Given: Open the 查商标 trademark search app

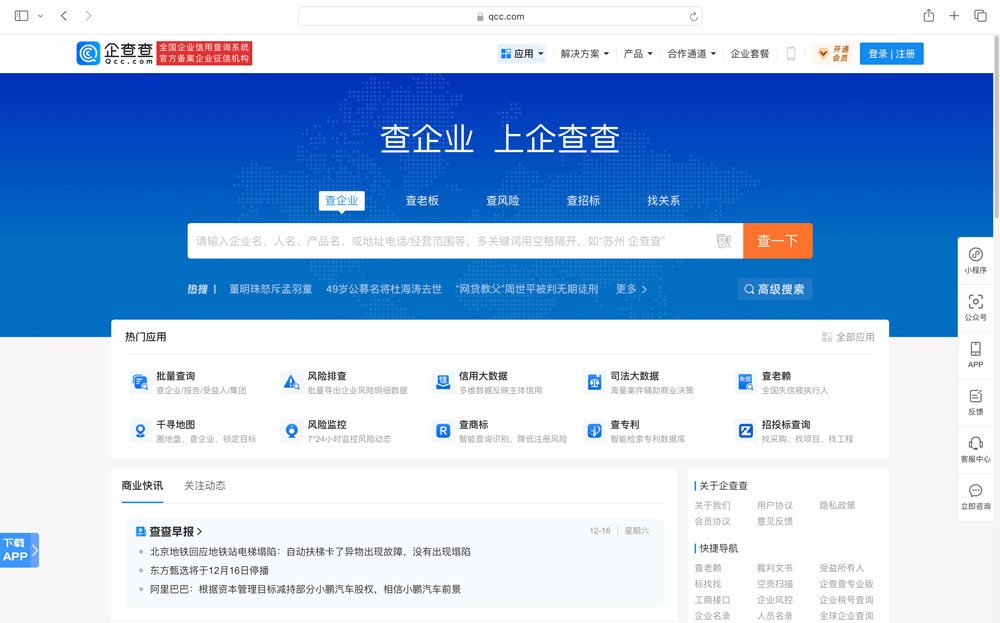Looking at the screenshot, I should 443,431.
